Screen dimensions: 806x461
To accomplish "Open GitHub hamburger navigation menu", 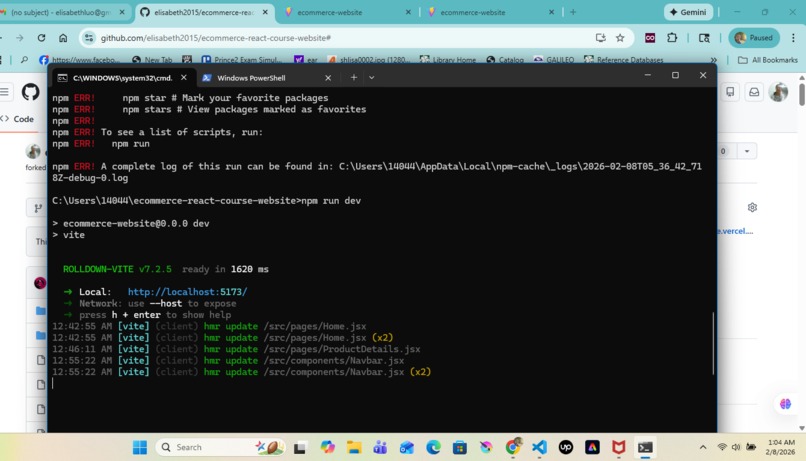I will click(x=5, y=92).
